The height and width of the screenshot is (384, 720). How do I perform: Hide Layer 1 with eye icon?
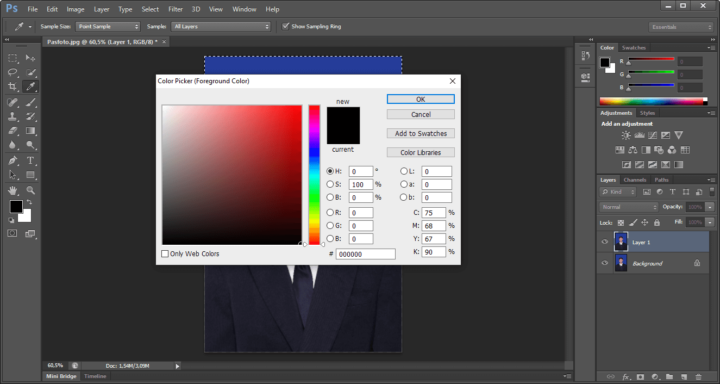pos(605,242)
